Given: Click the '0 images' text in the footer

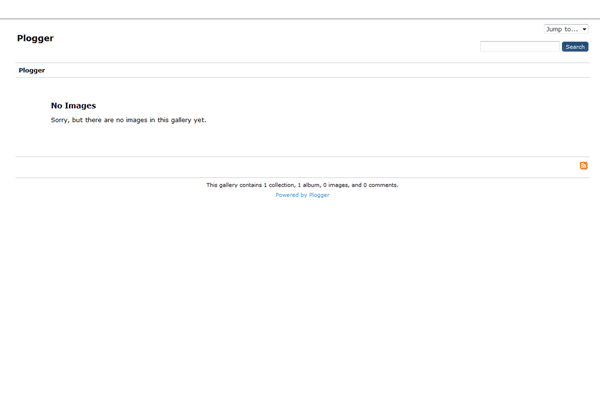Looking at the screenshot, I should tap(333, 185).
